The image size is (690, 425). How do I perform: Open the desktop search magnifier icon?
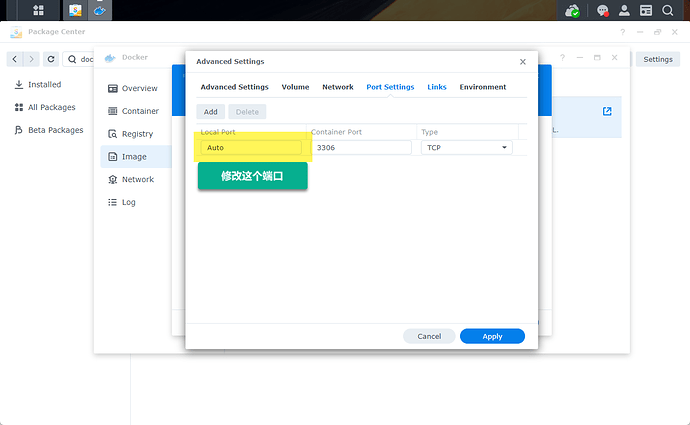pyautogui.click(x=668, y=11)
